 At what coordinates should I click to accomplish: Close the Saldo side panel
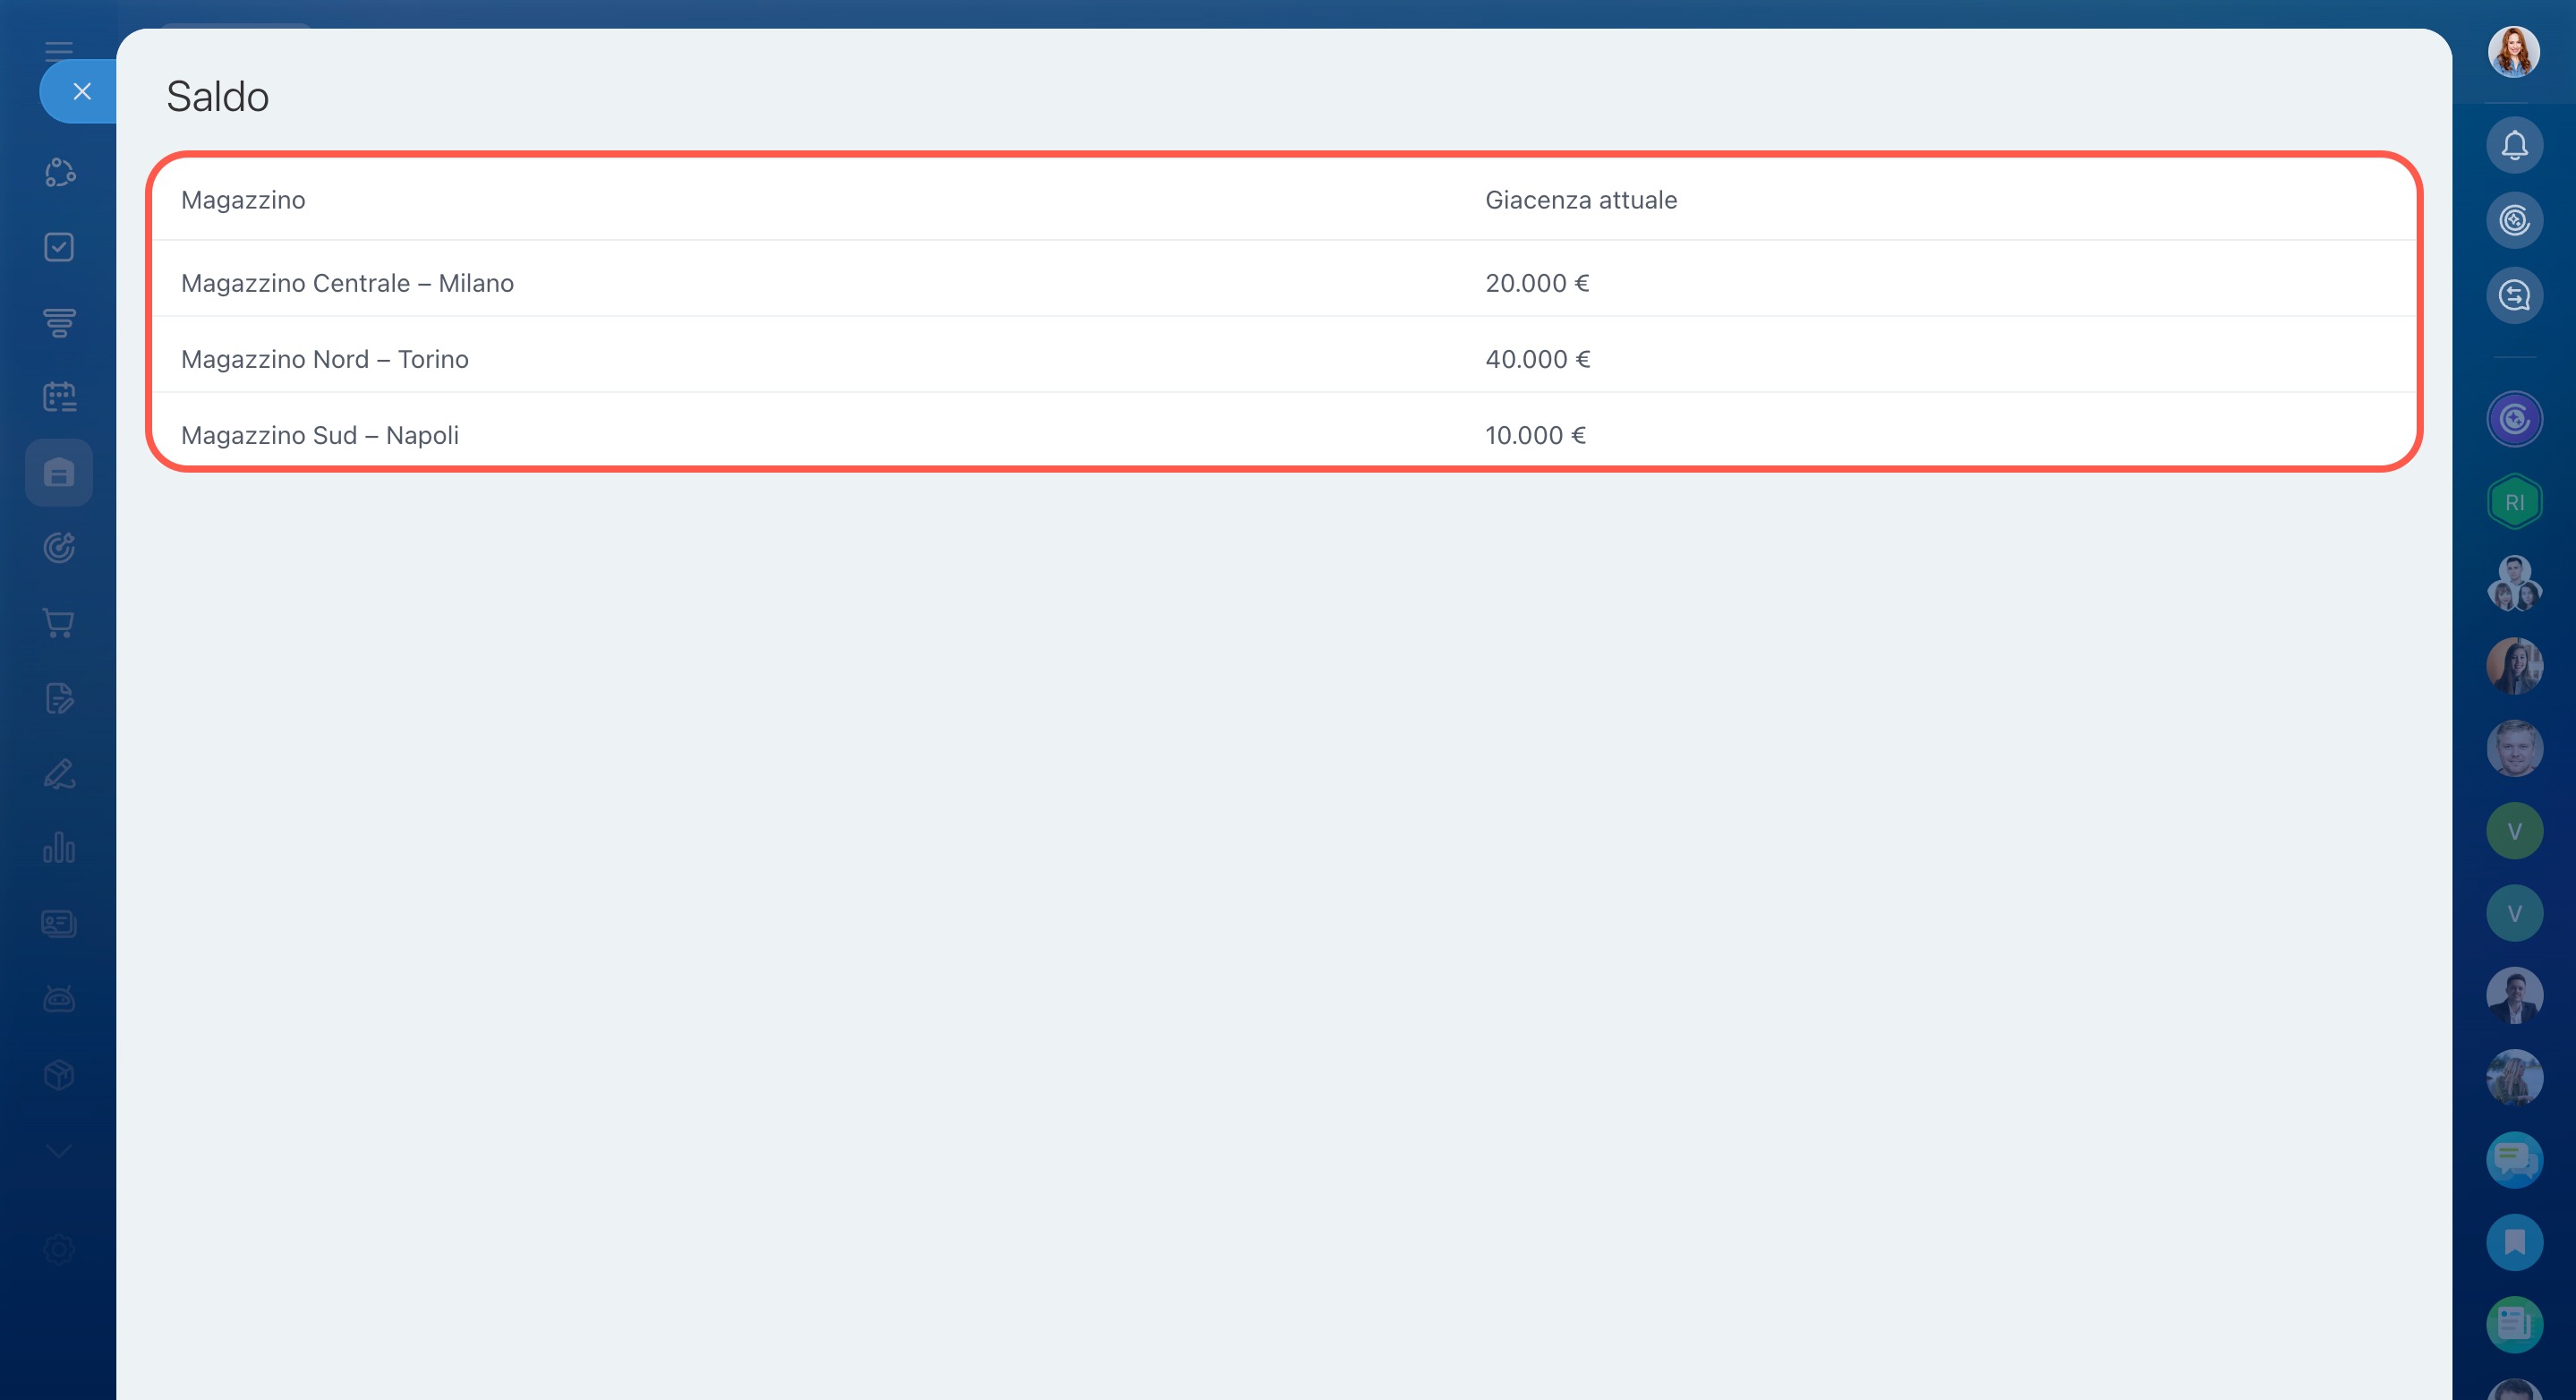pos(82,92)
